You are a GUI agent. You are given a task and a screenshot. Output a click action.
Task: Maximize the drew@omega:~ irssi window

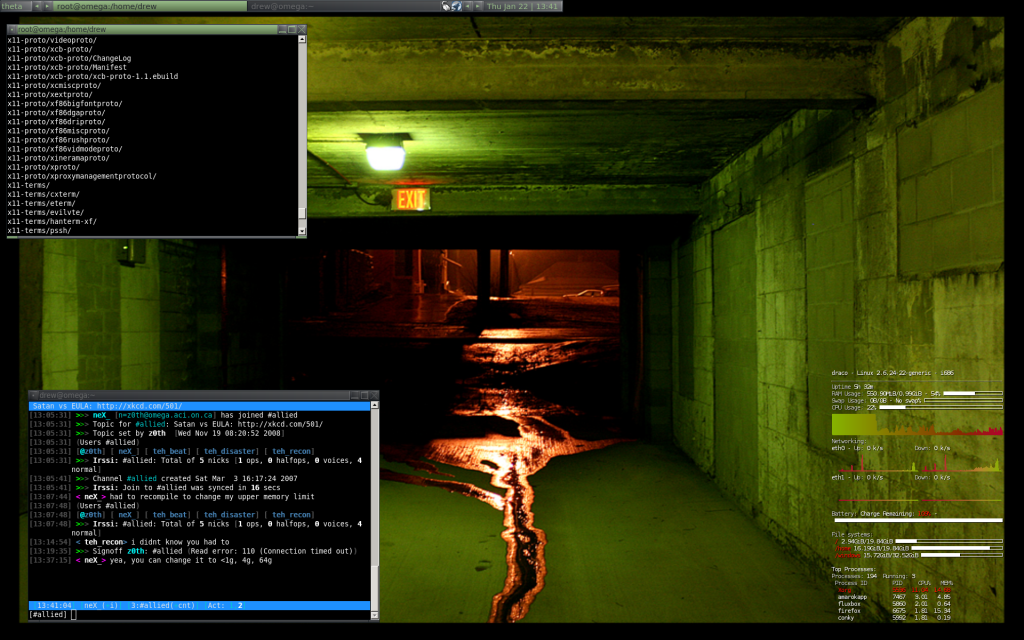(x=364, y=395)
